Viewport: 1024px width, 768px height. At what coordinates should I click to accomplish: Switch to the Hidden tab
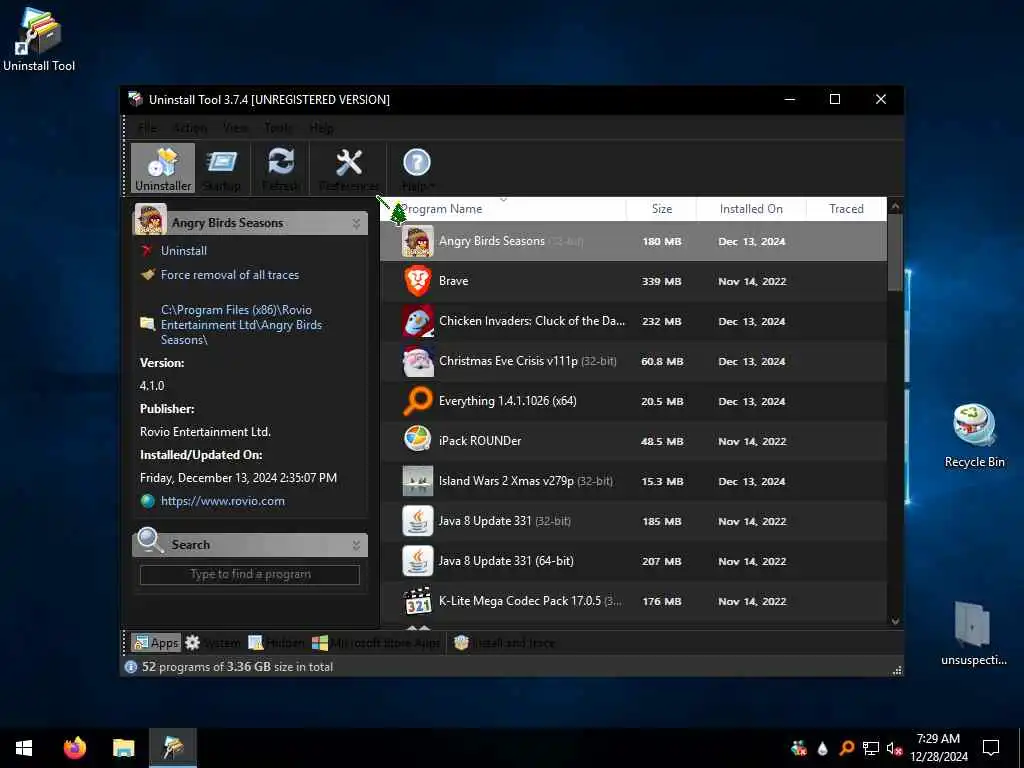coord(276,643)
